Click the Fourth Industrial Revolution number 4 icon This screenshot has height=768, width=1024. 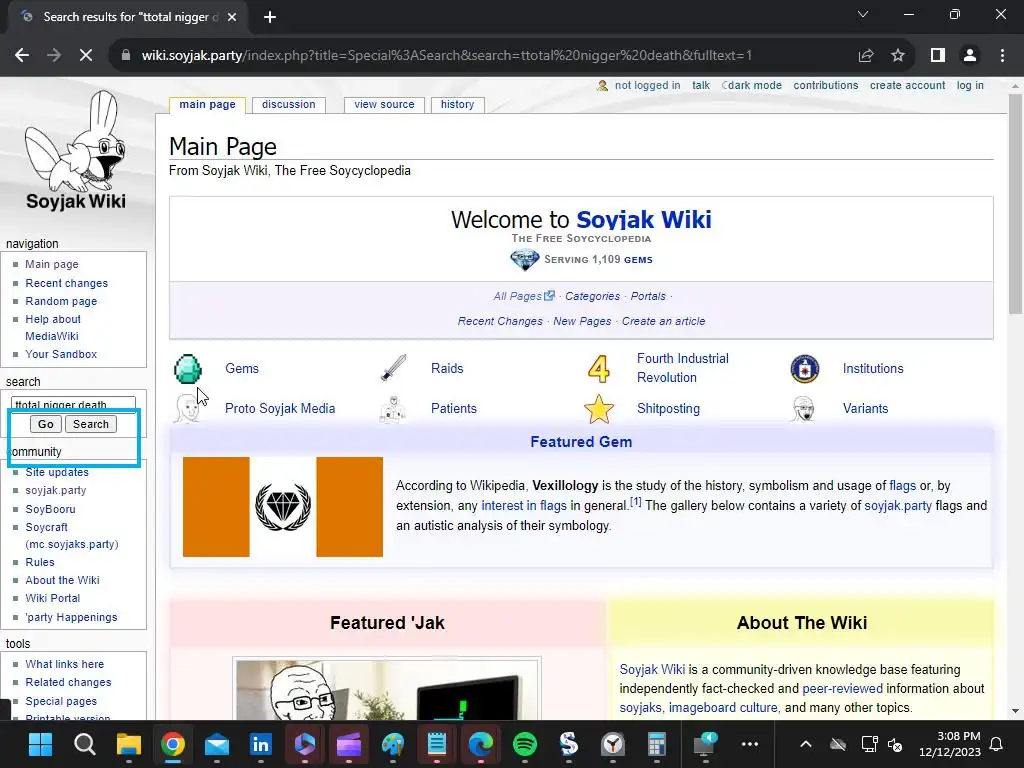(x=599, y=368)
